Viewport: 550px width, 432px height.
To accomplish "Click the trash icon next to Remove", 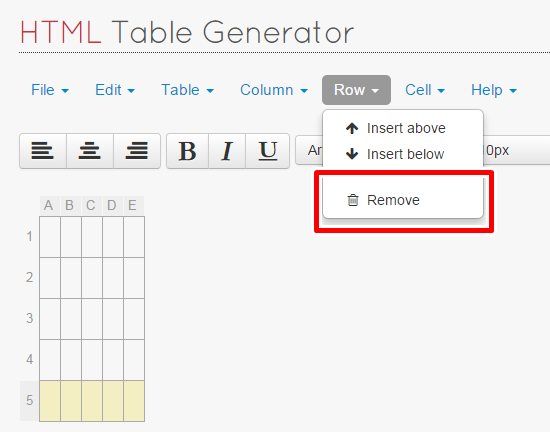I will coord(353,200).
